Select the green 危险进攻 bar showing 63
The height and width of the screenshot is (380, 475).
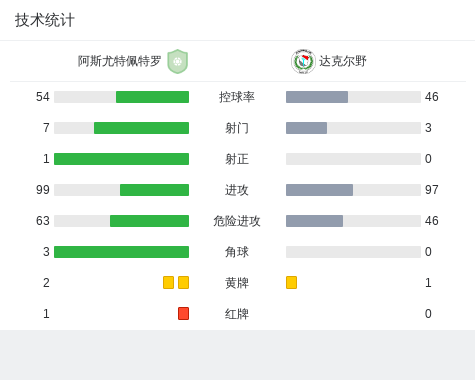(x=149, y=221)
